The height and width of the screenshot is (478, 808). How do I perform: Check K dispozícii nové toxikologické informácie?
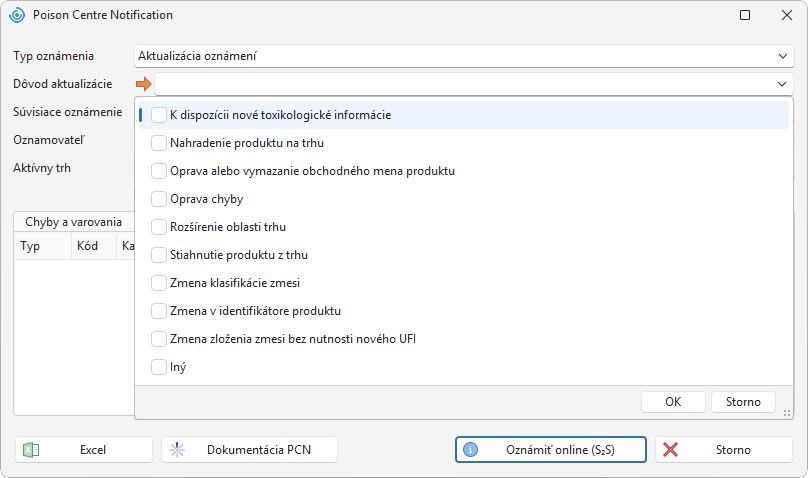159,115
